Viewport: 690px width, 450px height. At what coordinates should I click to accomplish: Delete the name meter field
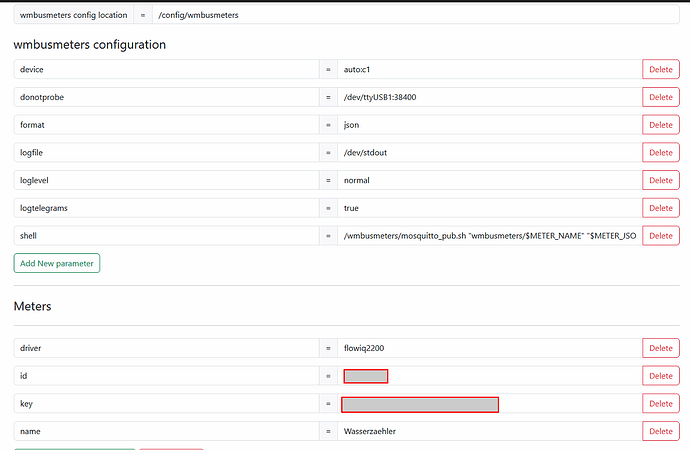pyautogui.click(x=661, y=431)
